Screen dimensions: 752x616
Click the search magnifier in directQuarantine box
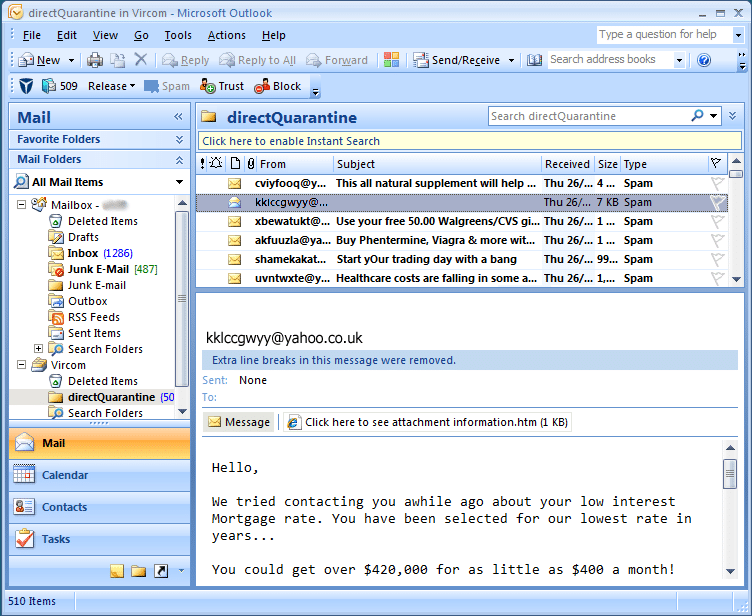[x=697, y=116]
